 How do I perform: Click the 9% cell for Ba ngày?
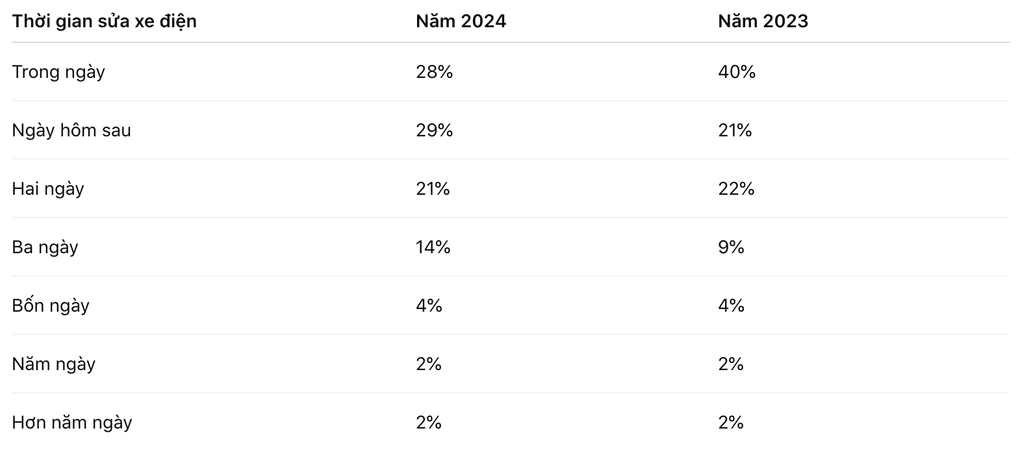point(731,248)
